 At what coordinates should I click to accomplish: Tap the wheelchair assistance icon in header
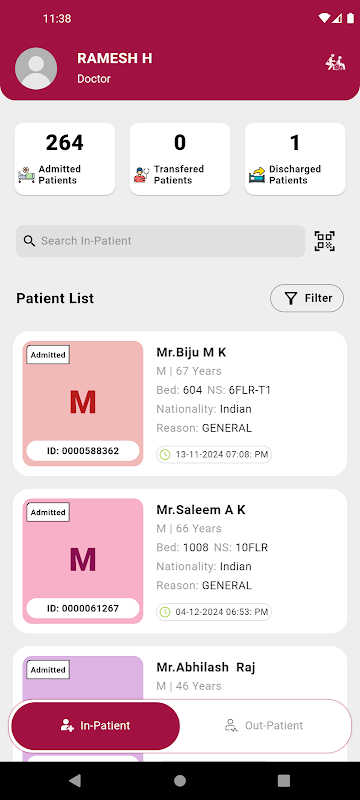pos(335,62)
